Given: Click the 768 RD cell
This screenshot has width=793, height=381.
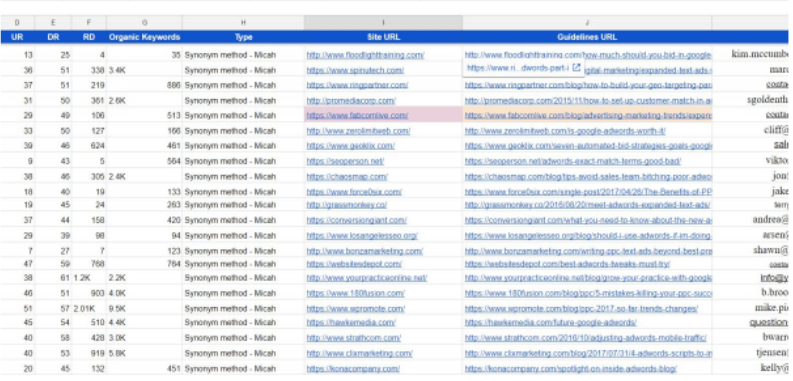Looking at the screenshot, I should (x=89, y=264).
